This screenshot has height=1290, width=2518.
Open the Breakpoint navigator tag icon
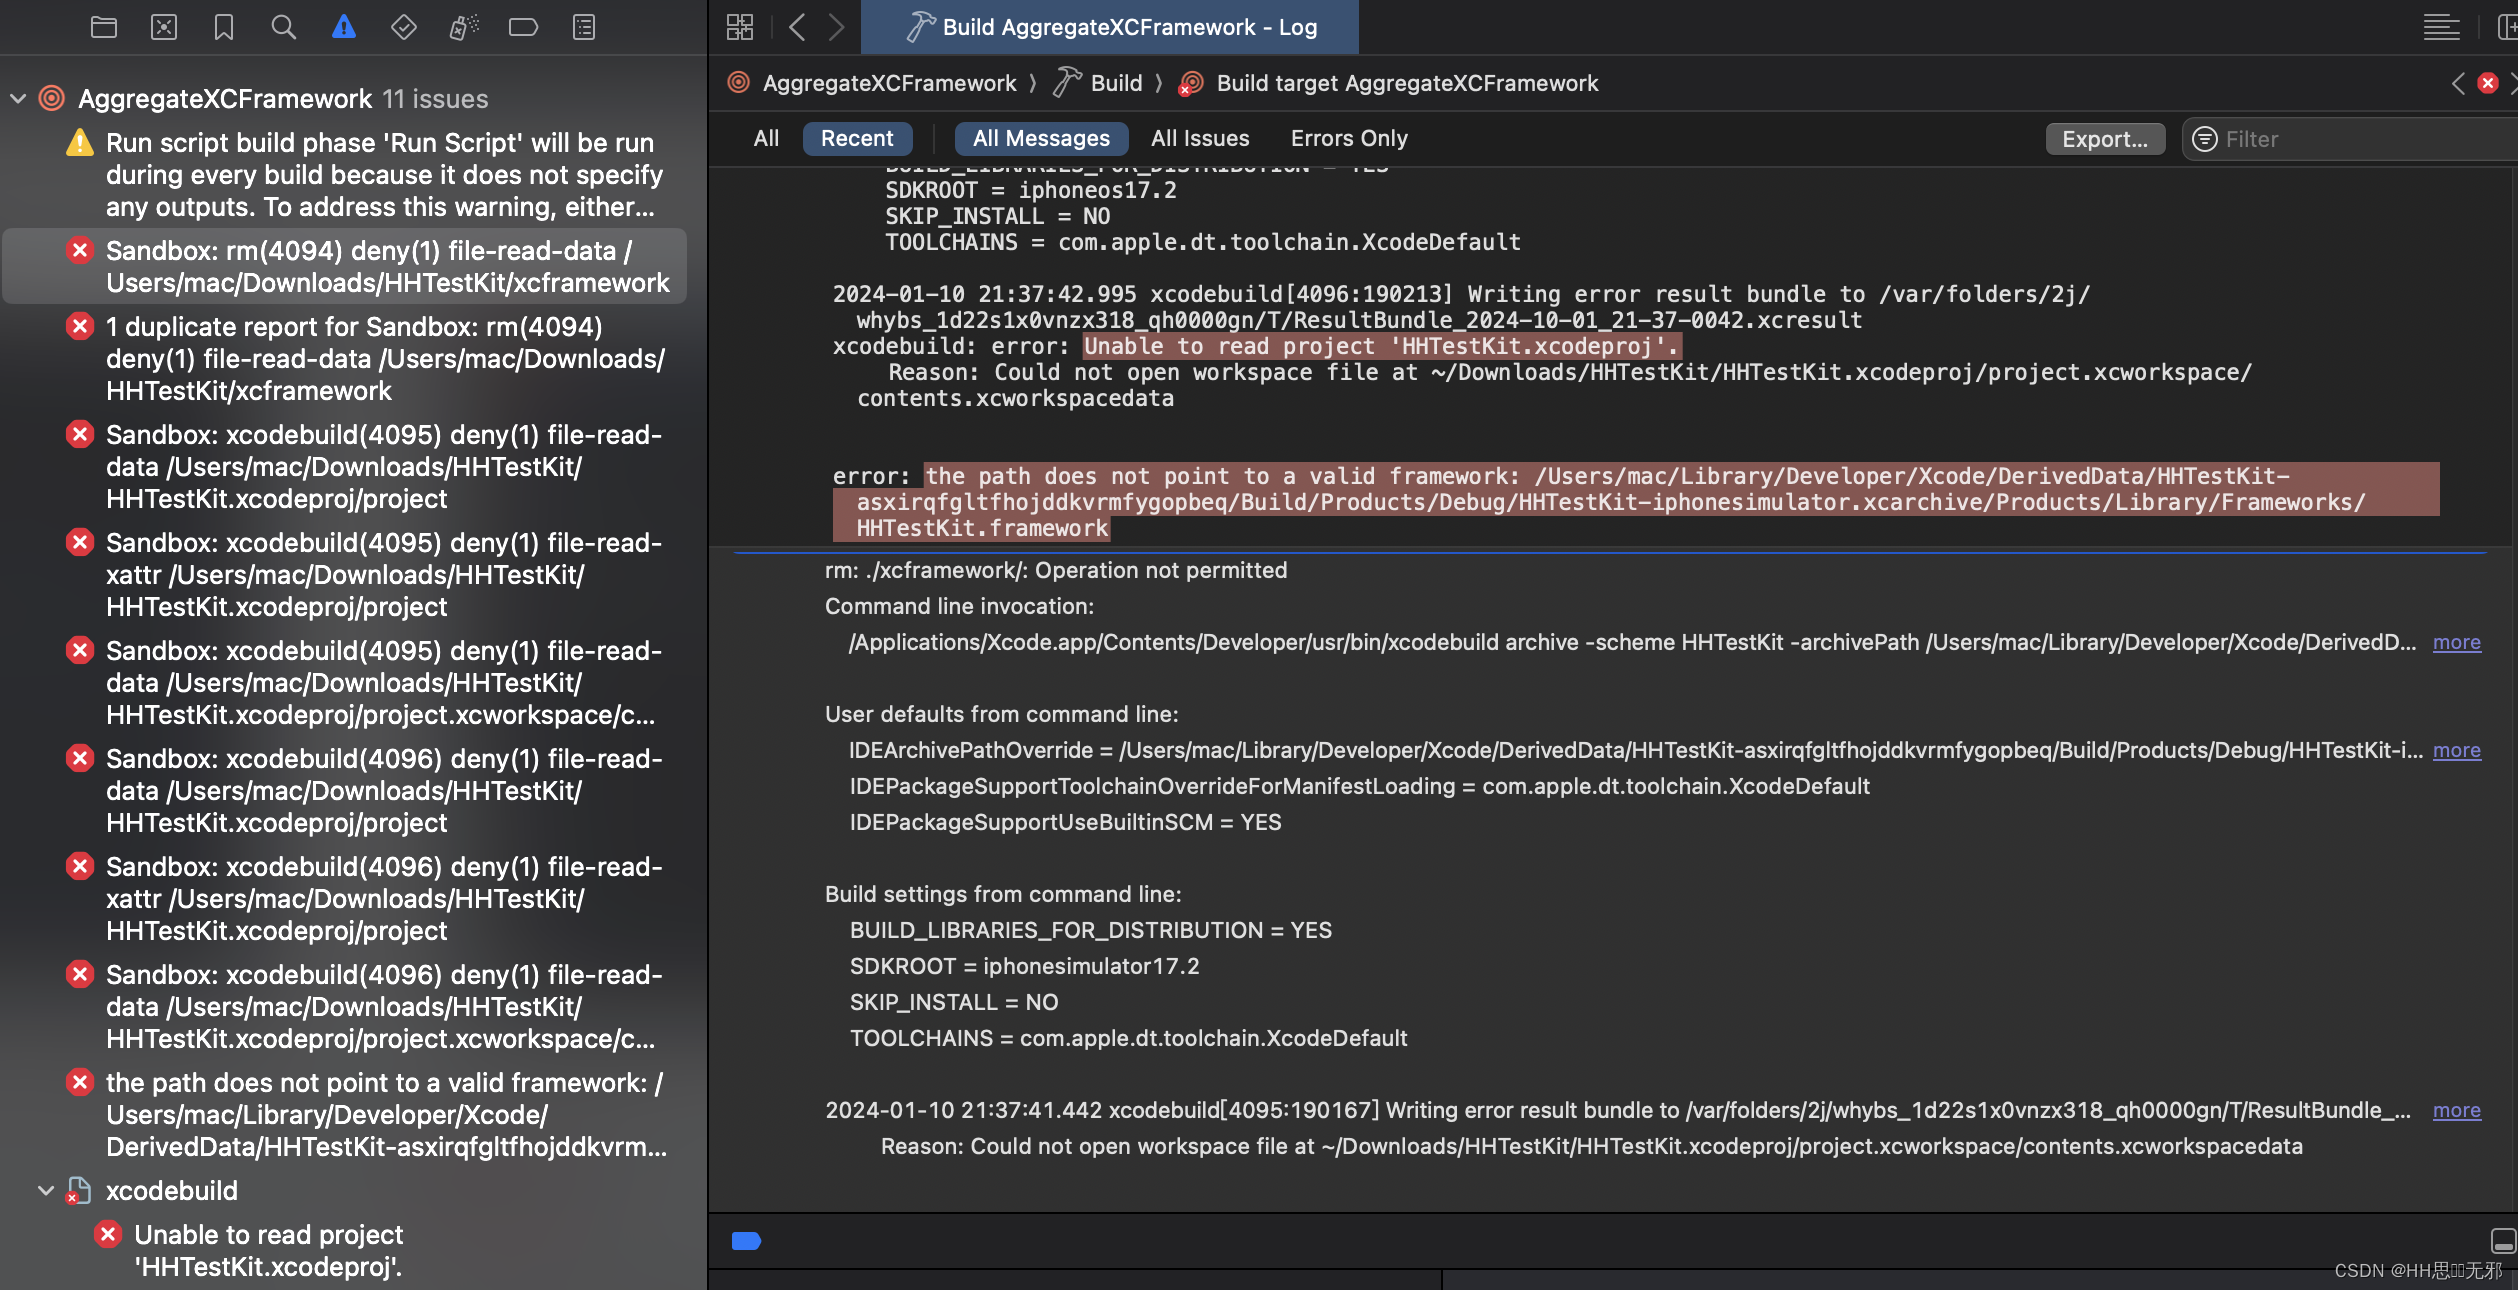[523, 27]
